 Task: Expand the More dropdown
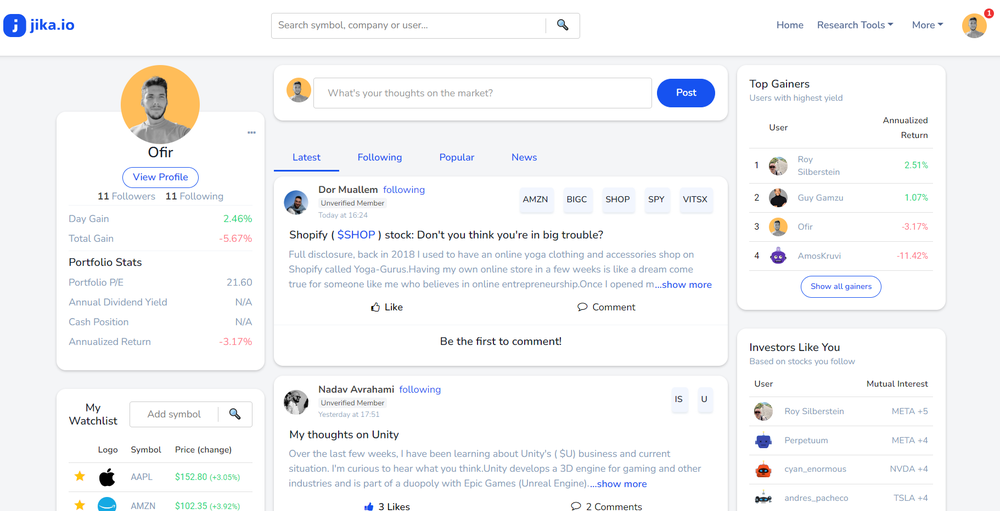(x=927, y=25)
